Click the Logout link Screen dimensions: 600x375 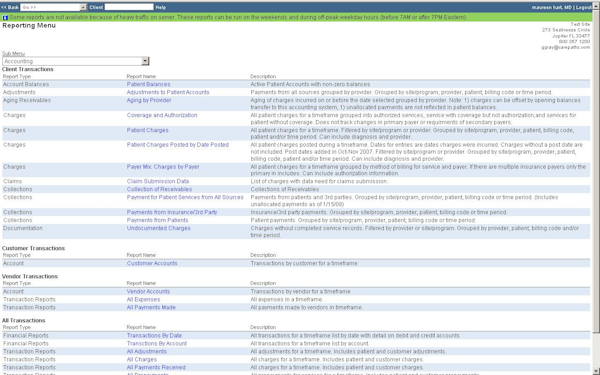click(584, 7)
